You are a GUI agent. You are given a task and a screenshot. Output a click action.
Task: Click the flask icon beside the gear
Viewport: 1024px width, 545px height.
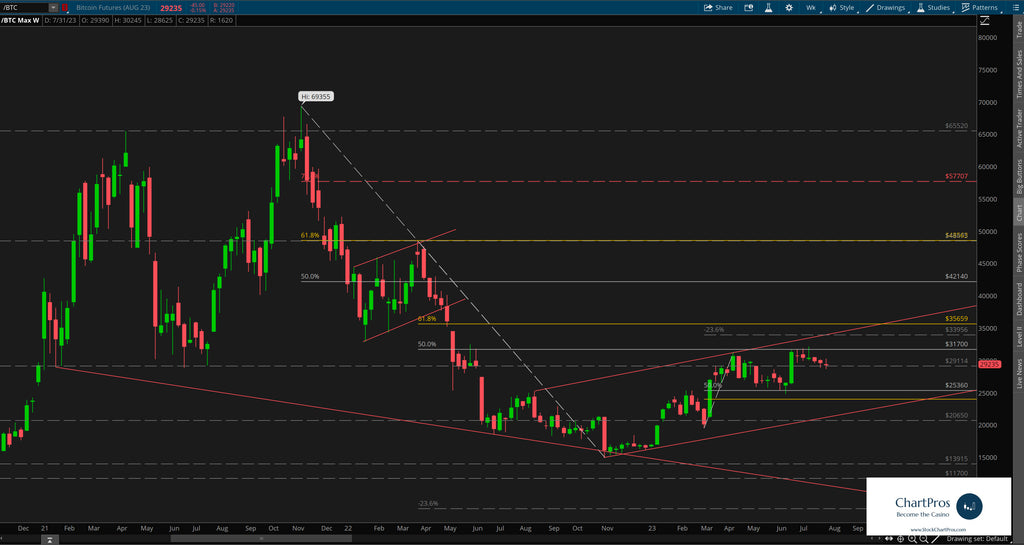[768, 7]
